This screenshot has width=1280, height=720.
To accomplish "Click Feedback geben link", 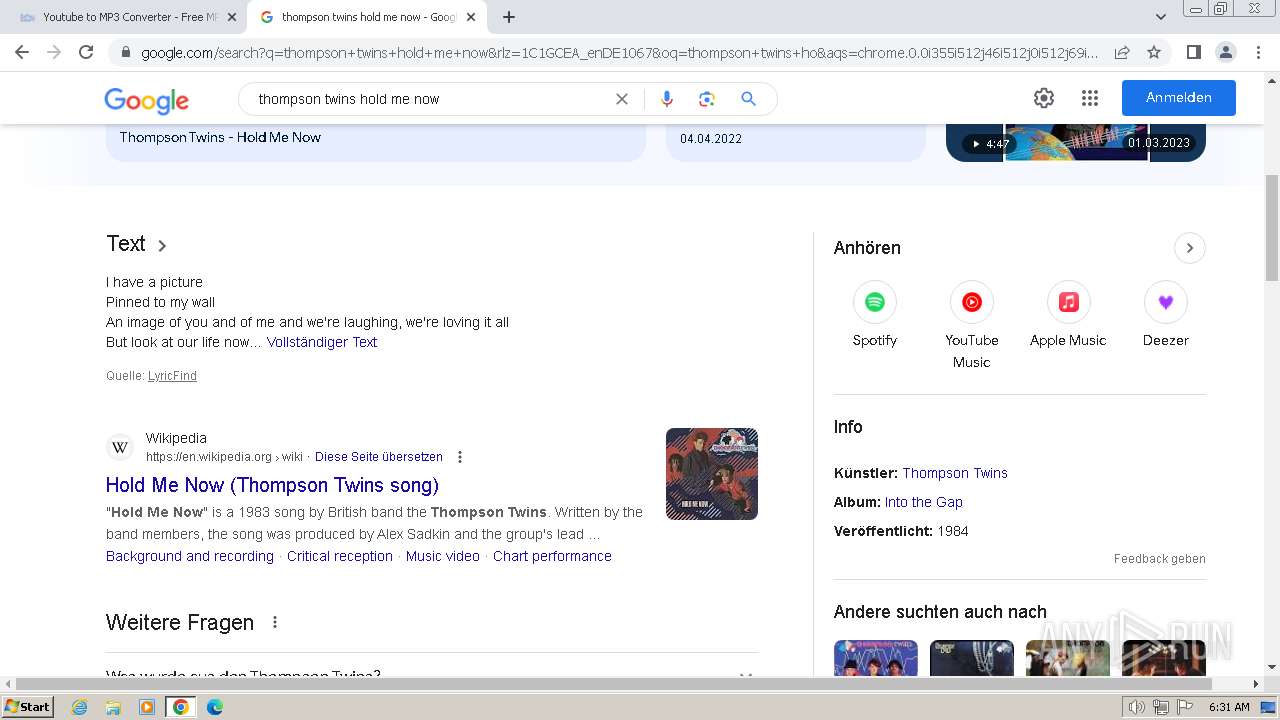I will 1160,559.
